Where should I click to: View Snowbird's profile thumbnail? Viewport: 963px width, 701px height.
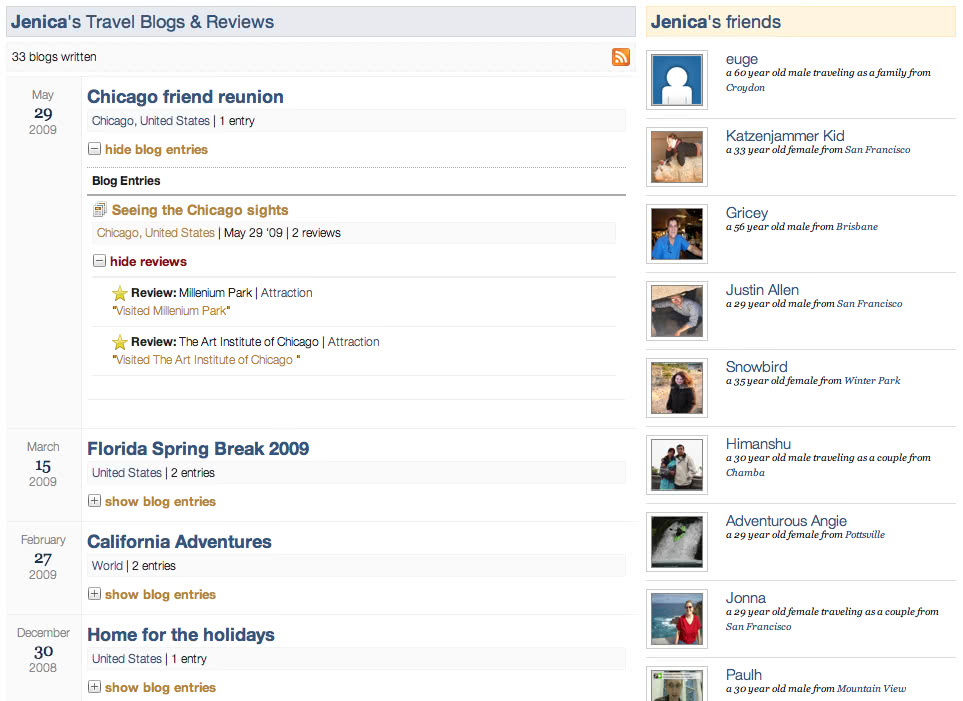[677, 388]
